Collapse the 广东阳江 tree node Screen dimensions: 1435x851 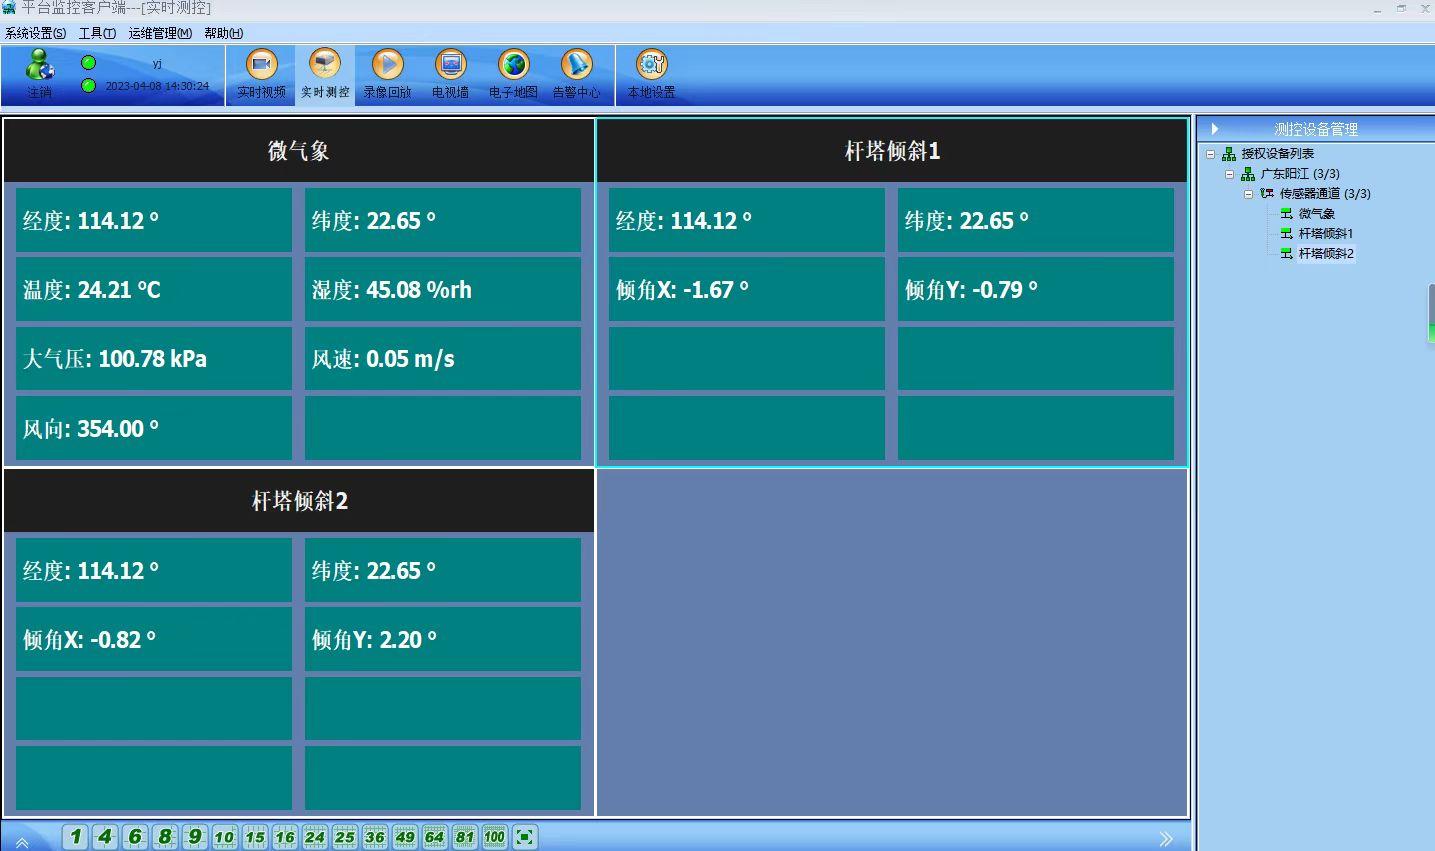[1230, 174]
